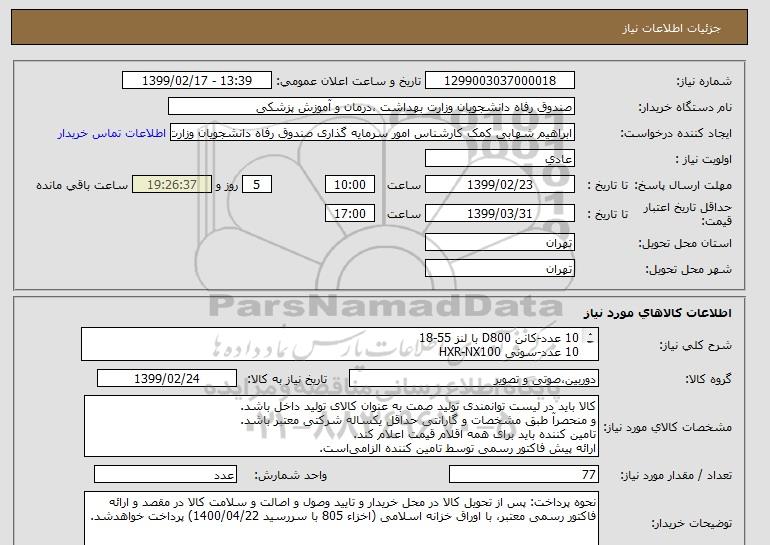Click response deadline date field 1399/02/23
The image size is (770, 545).
click(x=499, y=185)
